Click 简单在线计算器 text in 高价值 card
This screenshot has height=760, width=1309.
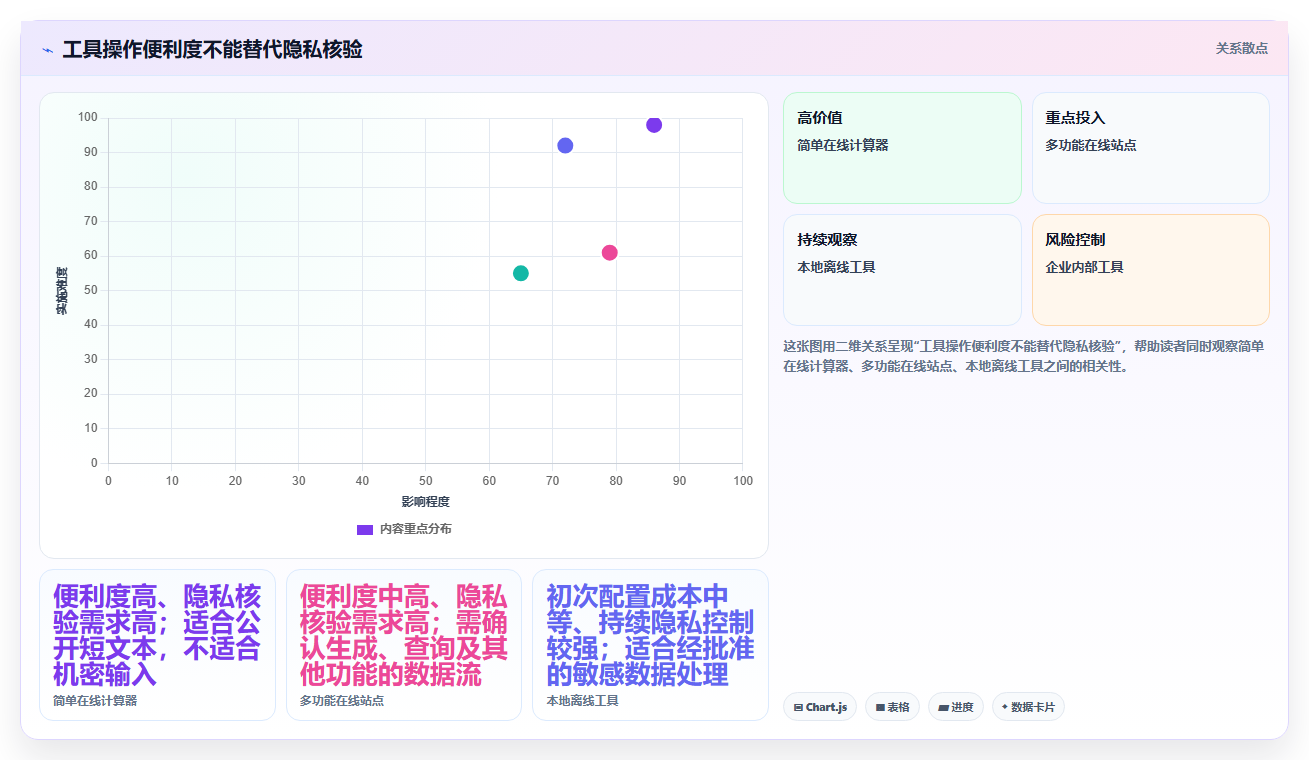click(843, 145)
